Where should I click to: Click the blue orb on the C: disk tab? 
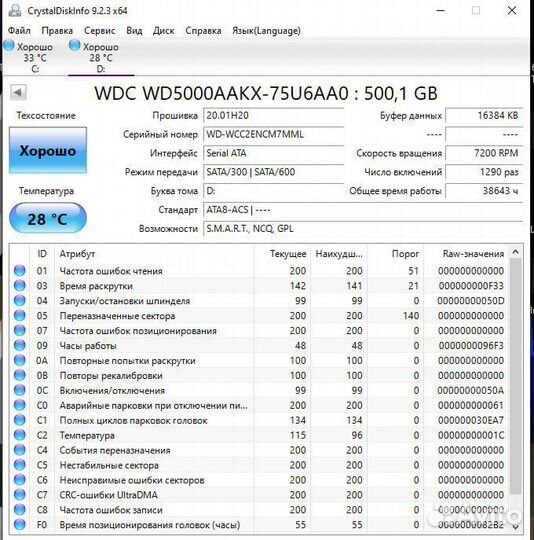pyautogui.click(x=9, y=45)
